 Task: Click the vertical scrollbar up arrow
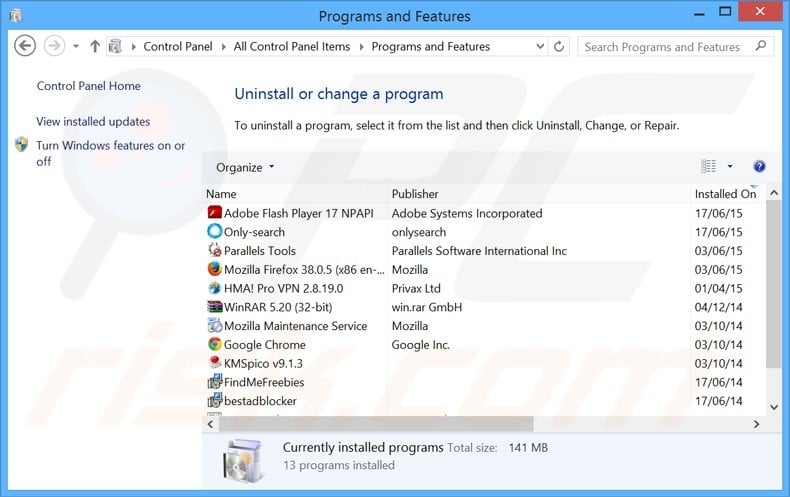pos(774,193)
